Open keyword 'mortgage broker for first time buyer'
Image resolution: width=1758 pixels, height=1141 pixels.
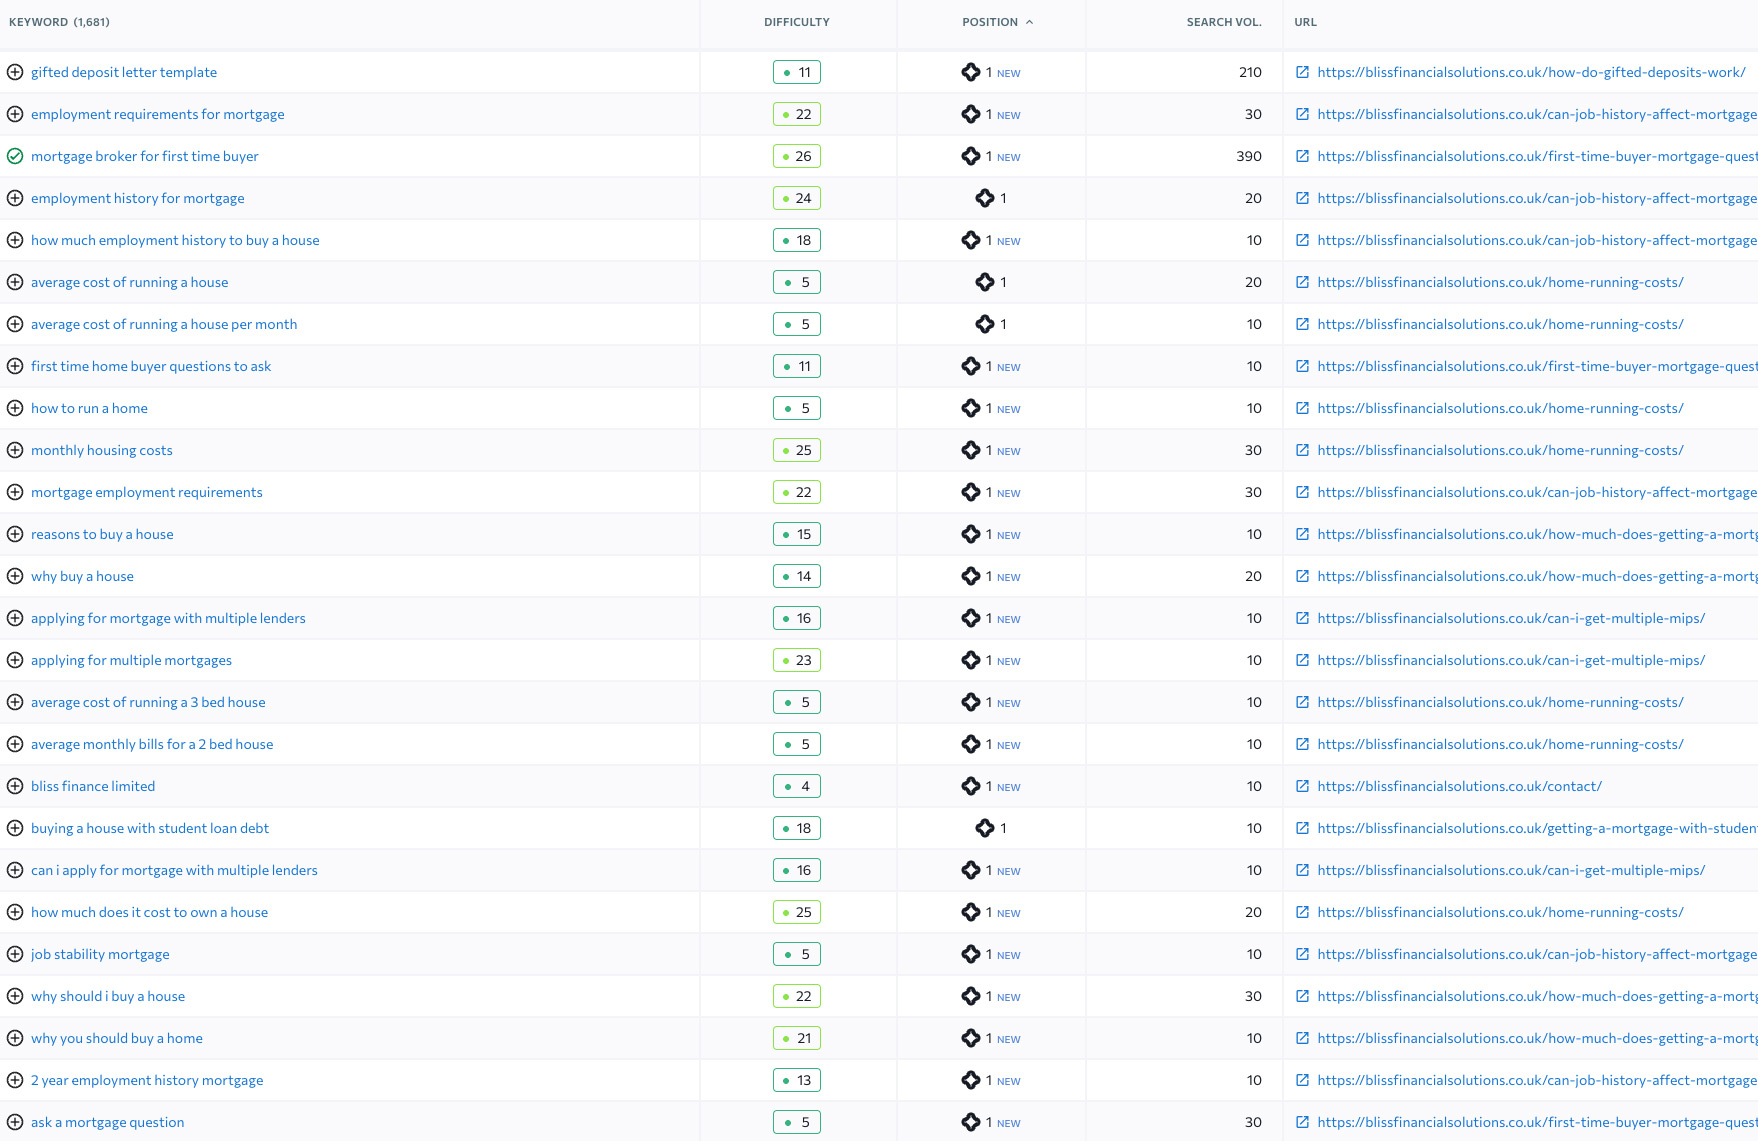click(145, 156)
